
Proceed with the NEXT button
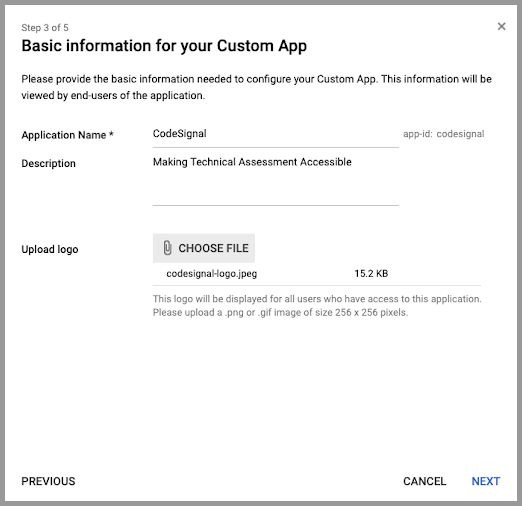point(486,481)
